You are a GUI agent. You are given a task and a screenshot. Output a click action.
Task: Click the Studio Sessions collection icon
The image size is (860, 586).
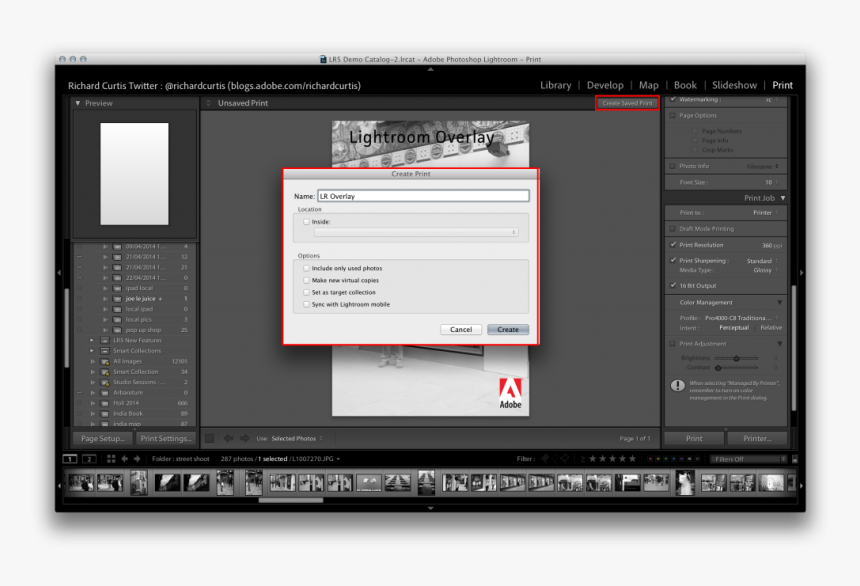[105, 382]
